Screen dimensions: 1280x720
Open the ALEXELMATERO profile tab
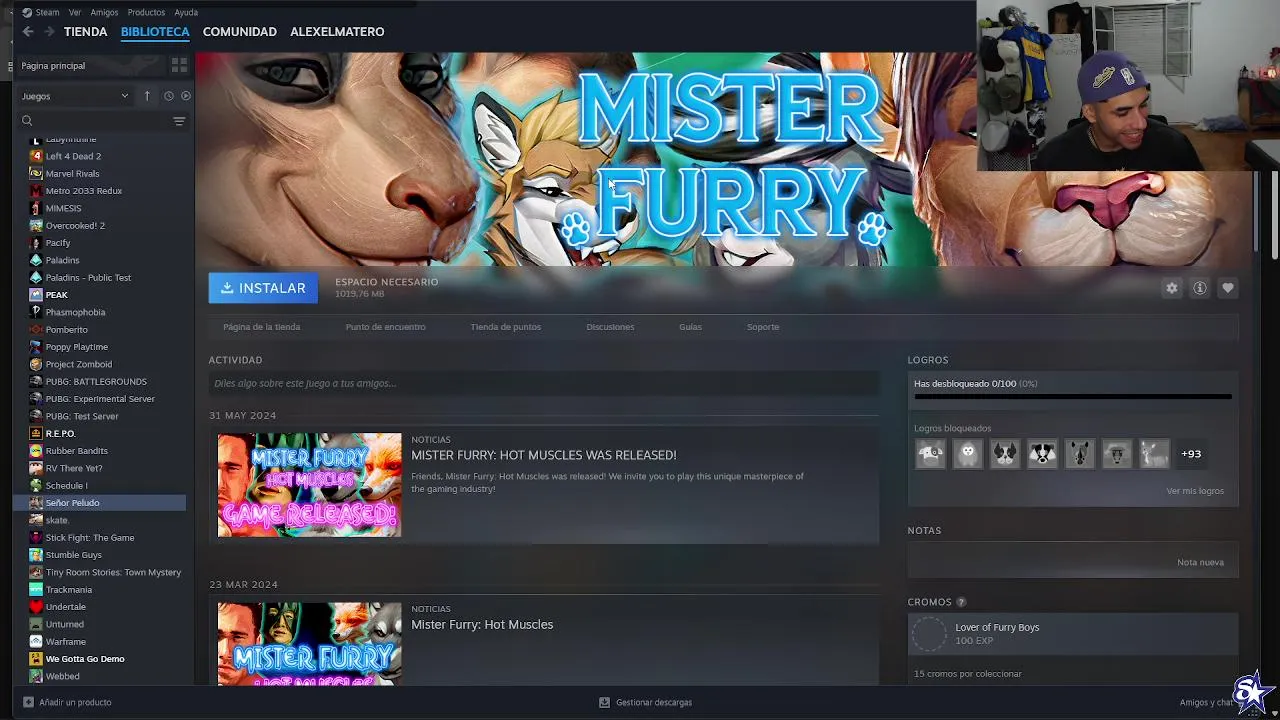[337, 32]
